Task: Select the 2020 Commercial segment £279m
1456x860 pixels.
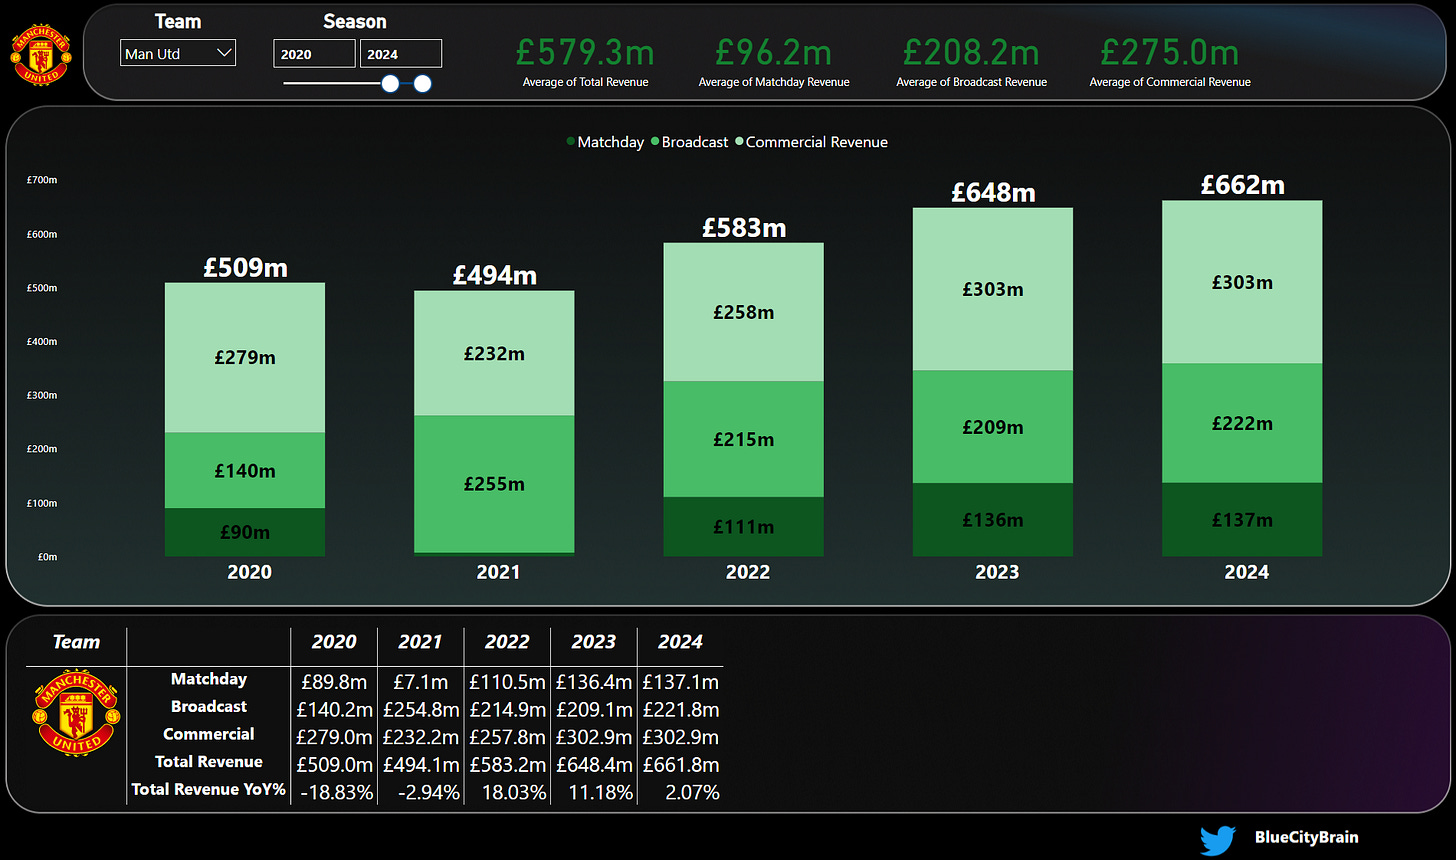Action: [245, 358]
